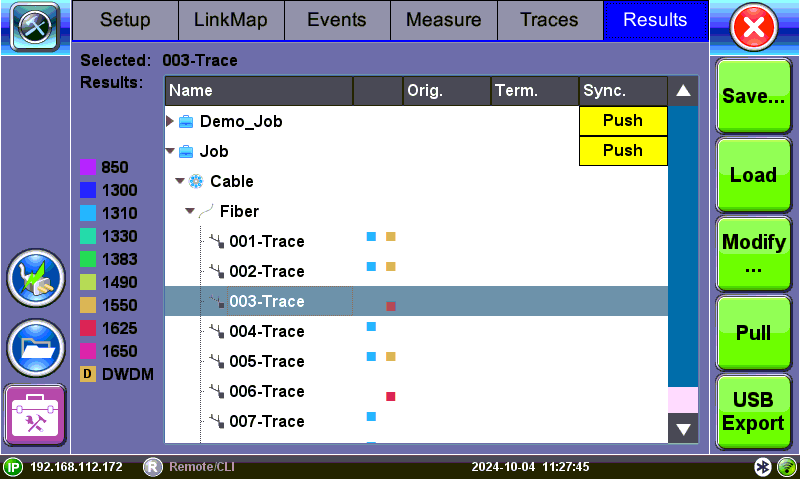800x479 pixels.
Task: Collapse the Fiber node
Action: pyautogui.click(x=190, y=211)
